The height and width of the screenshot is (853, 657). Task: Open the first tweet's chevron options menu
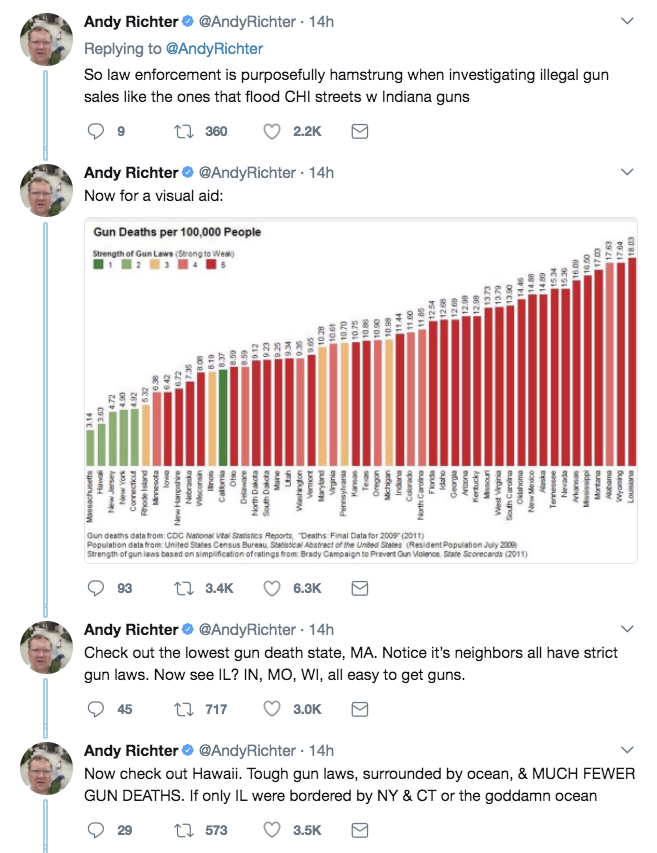tap(627, 21)
